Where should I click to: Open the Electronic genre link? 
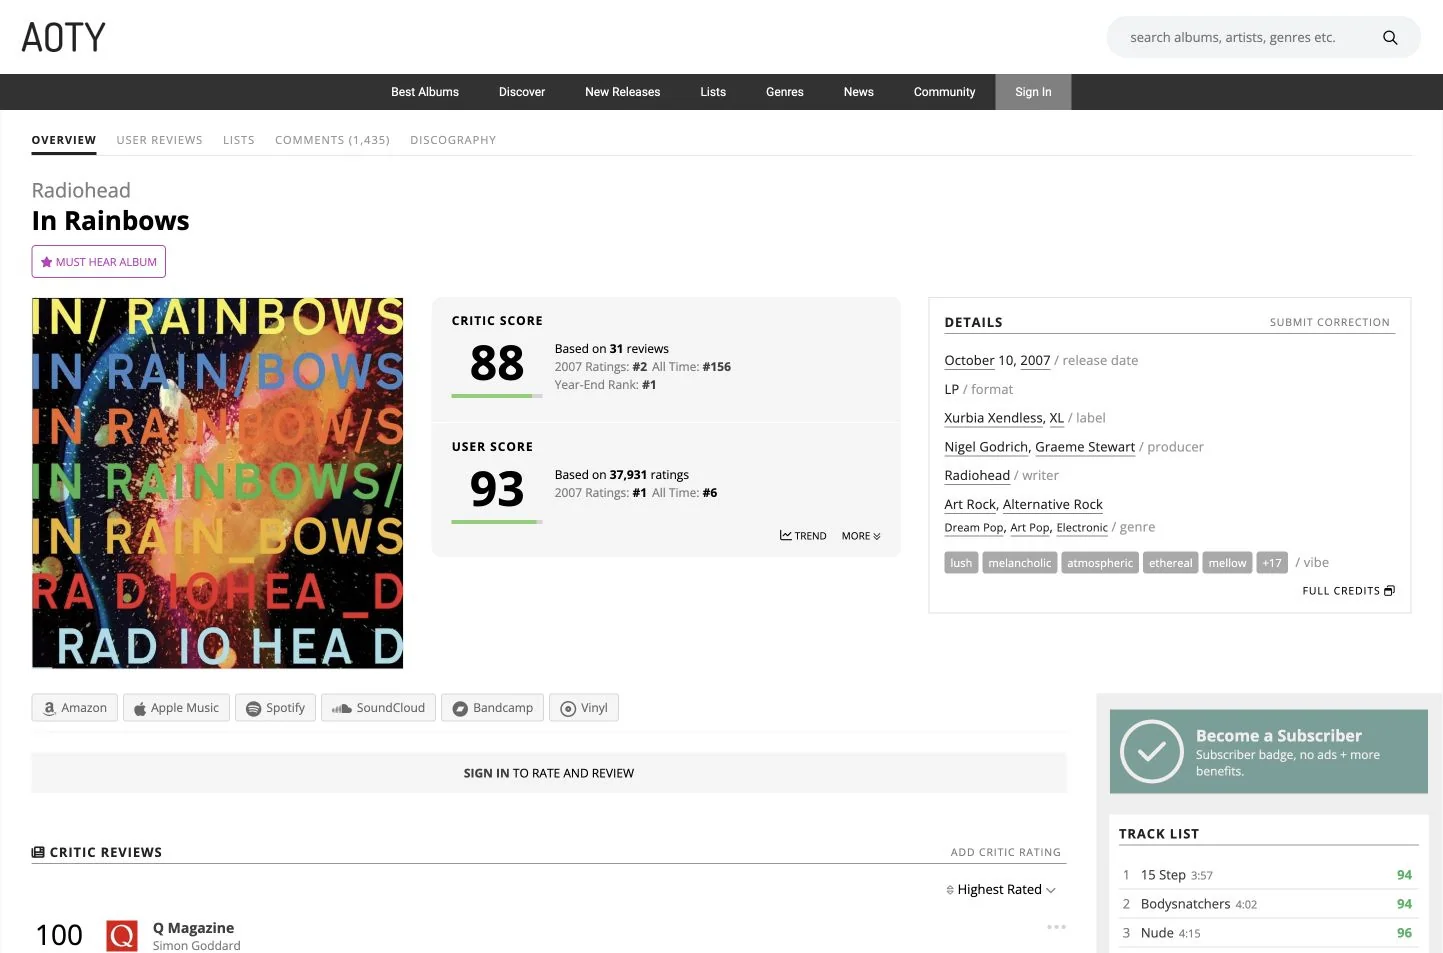point(1082,528)
